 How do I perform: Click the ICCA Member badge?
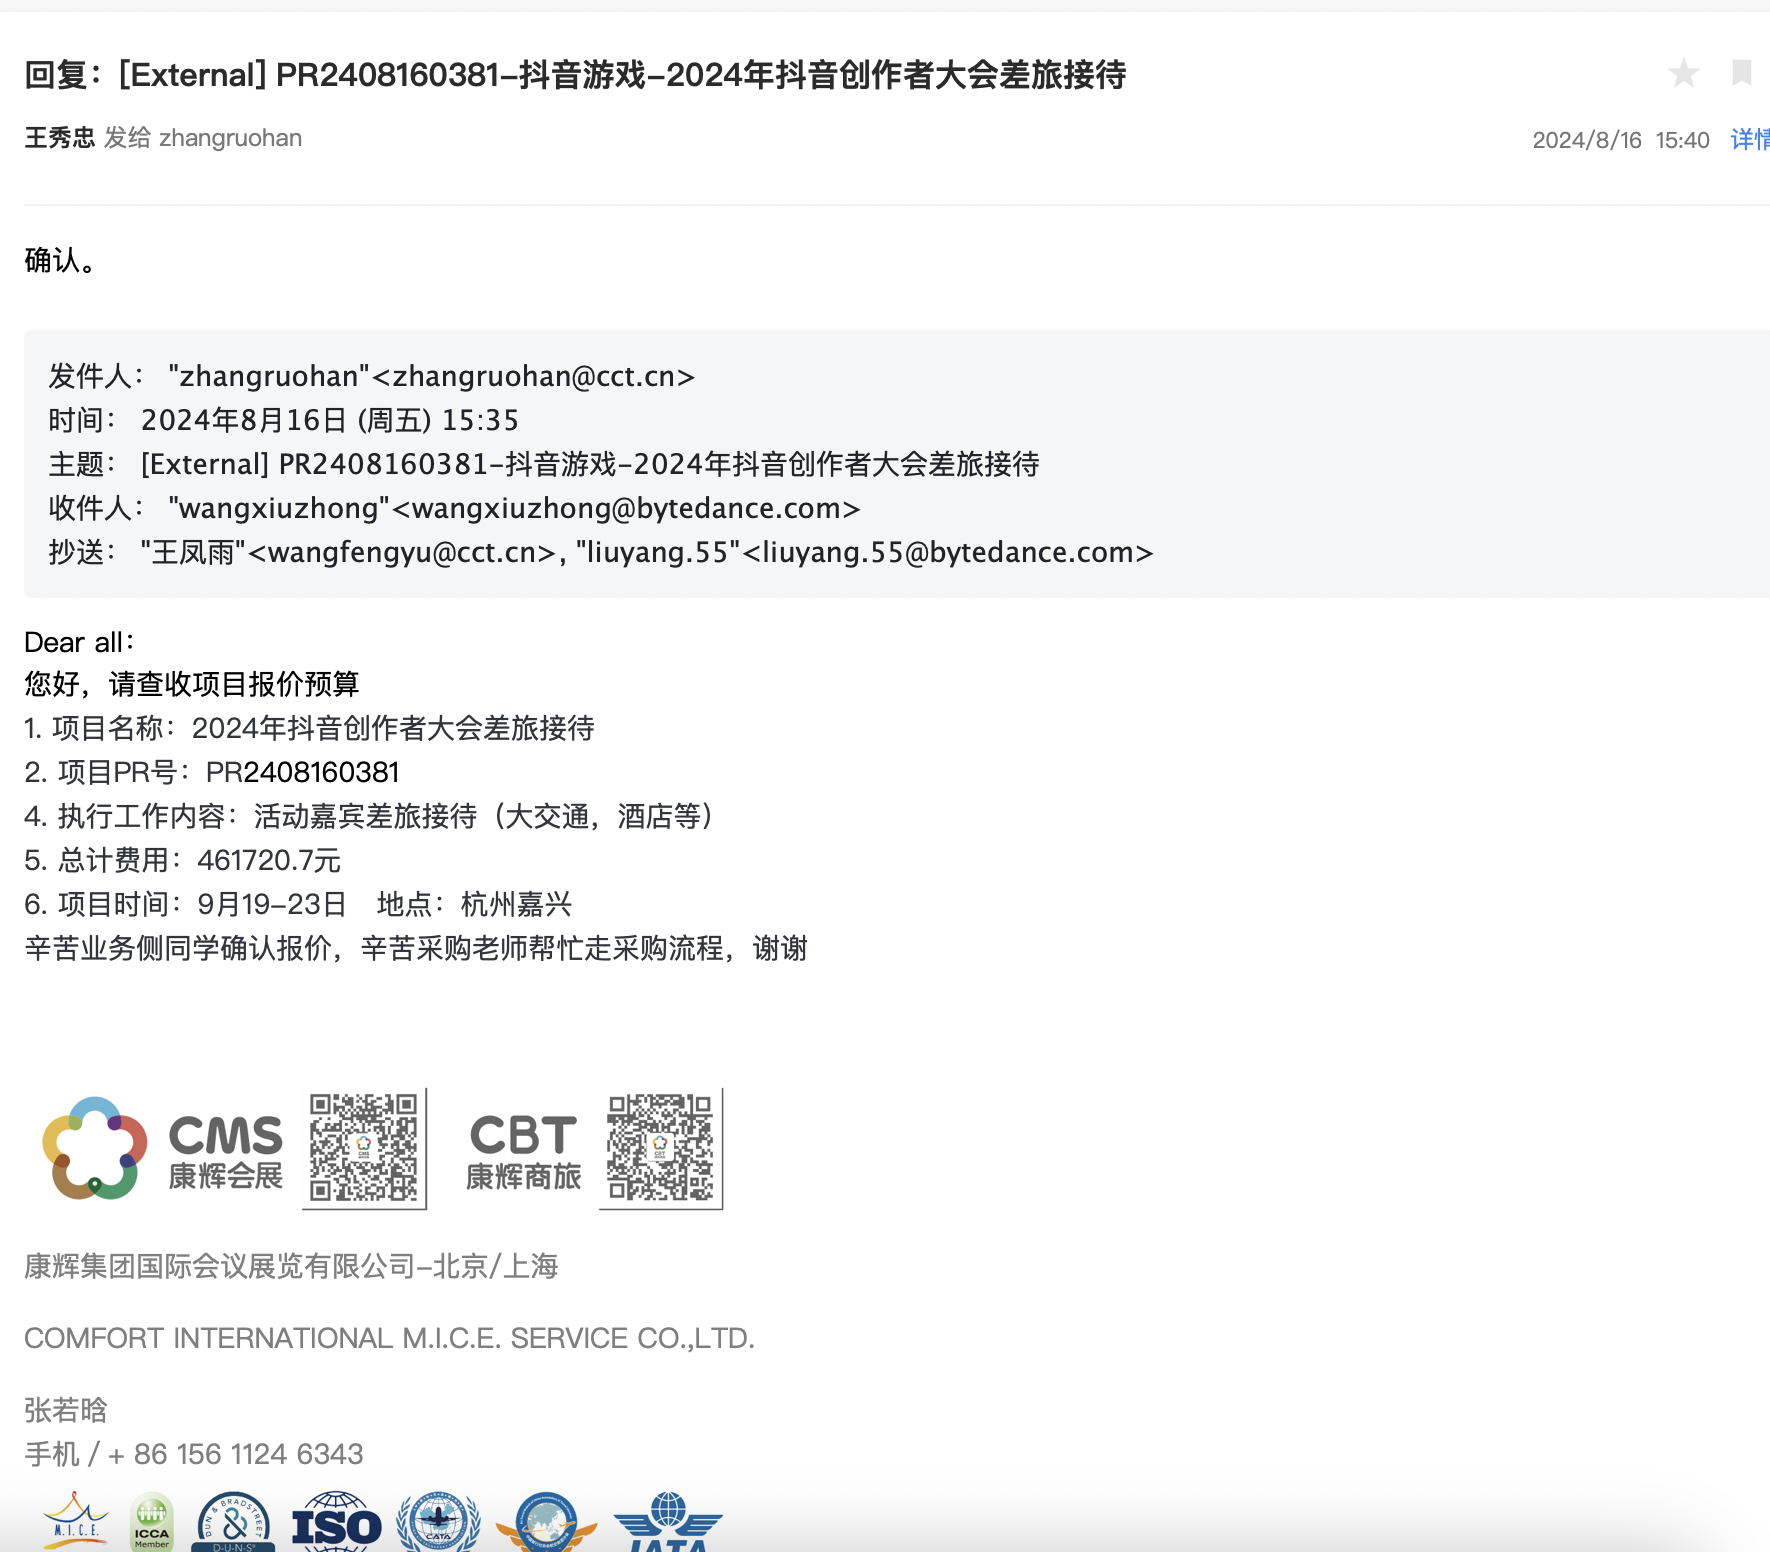[x=152, y=1524]
